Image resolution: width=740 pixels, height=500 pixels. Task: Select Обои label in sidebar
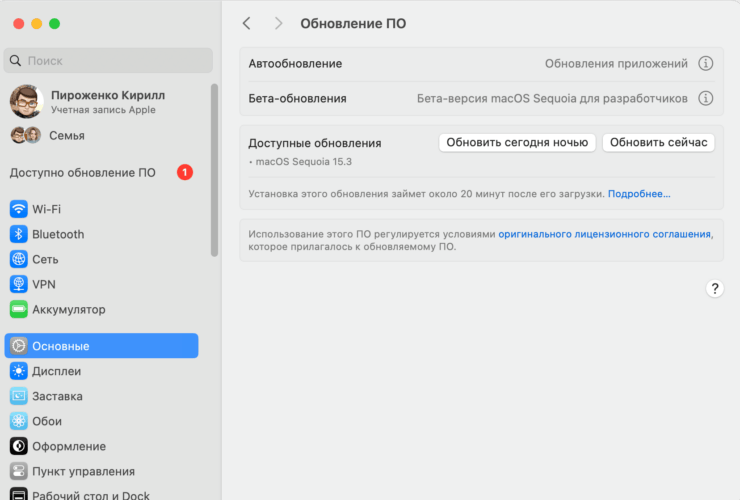[47, 421]
